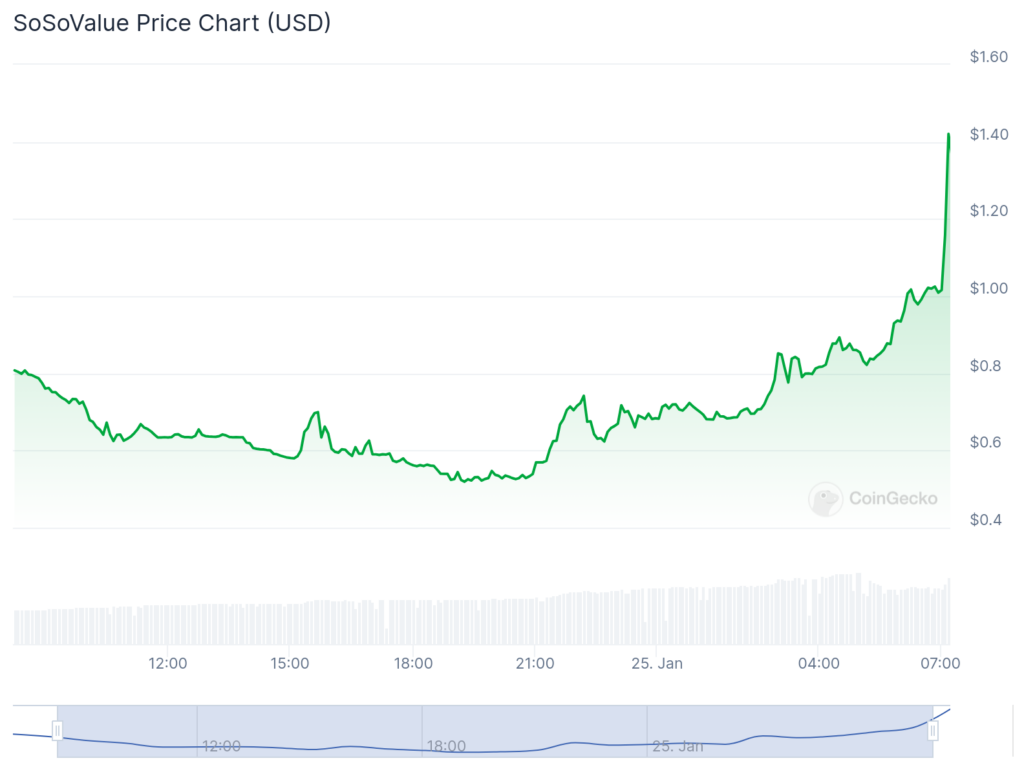Click the SoSoValue Price Chart title

point(171,23)
